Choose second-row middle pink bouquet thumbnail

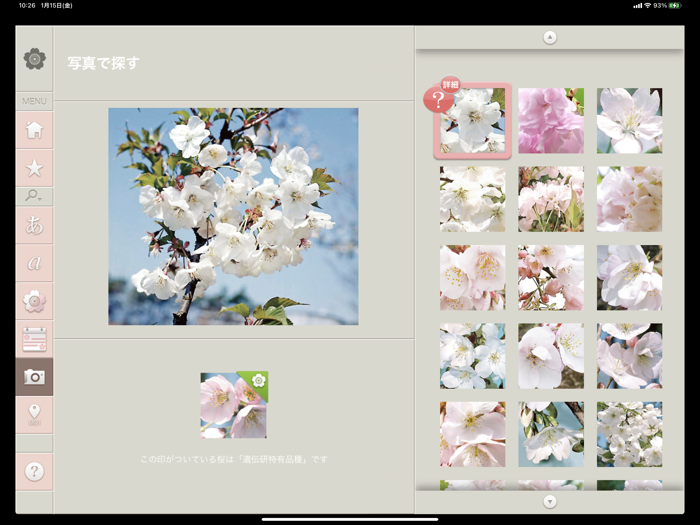[551, 199]
